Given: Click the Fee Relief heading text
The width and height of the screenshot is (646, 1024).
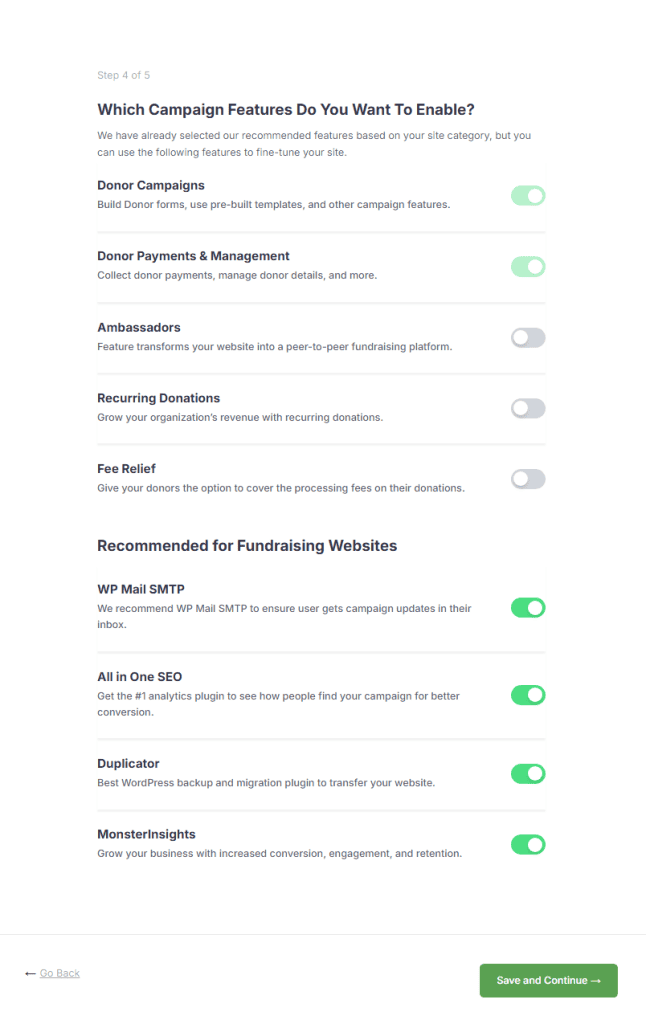Looking at the screenshot, I should click(x=126, y=468).
